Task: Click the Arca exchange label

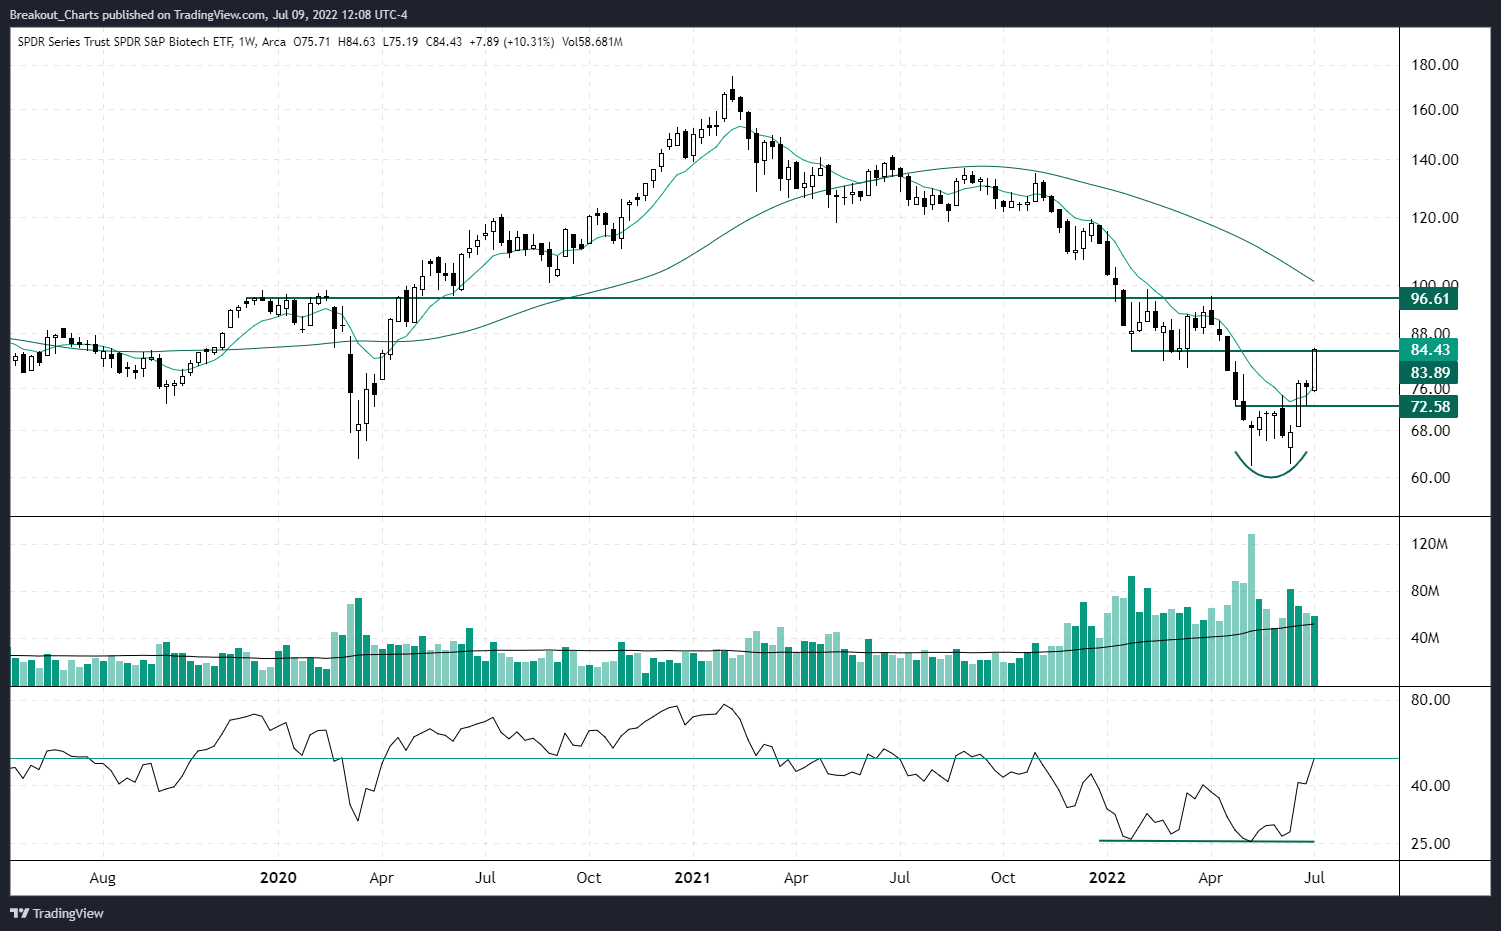Action: (274, 42)
